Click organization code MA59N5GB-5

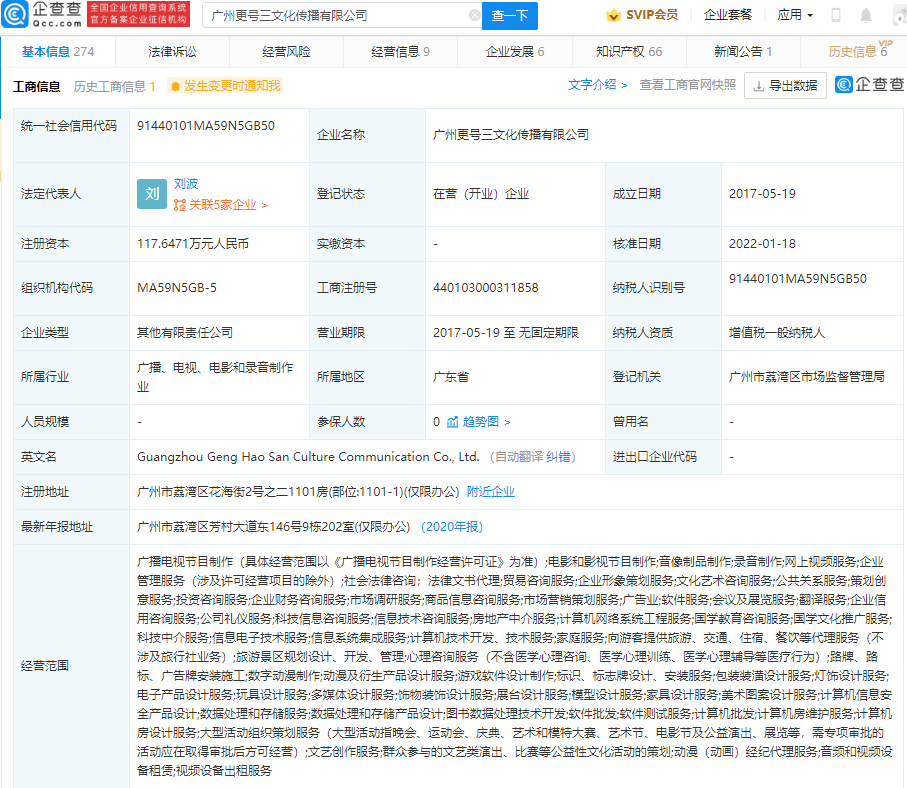coord(176,288)
